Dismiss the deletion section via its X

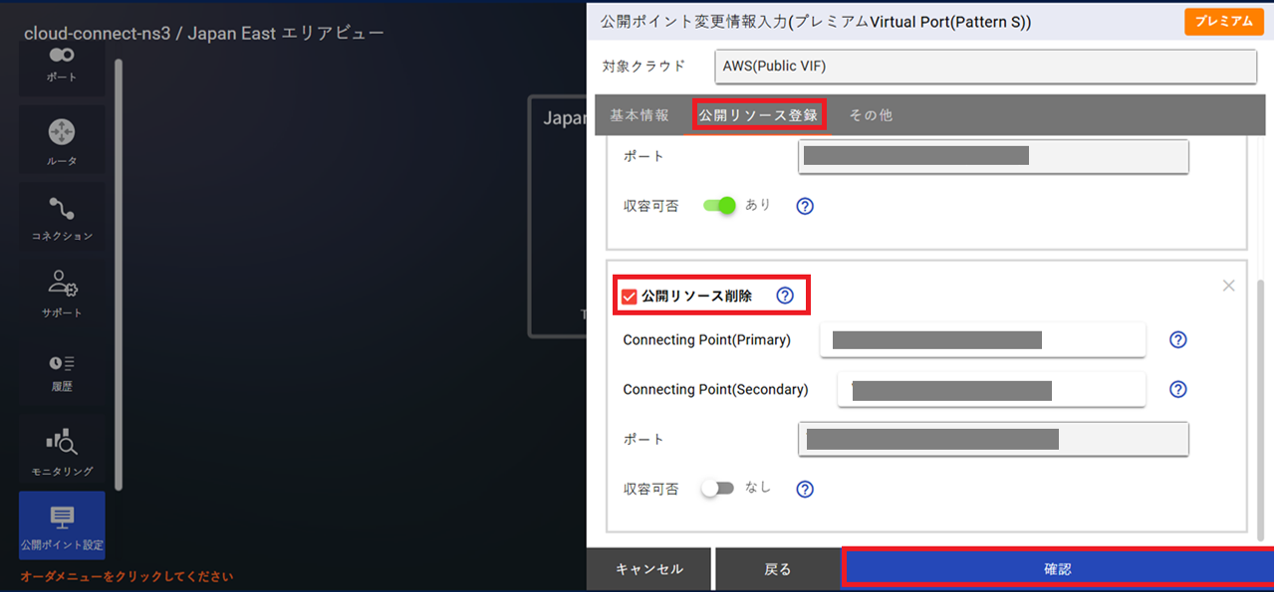1229,285
